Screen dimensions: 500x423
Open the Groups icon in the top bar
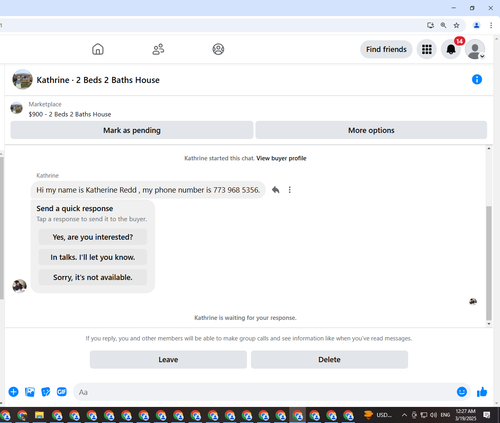[218, 49]
